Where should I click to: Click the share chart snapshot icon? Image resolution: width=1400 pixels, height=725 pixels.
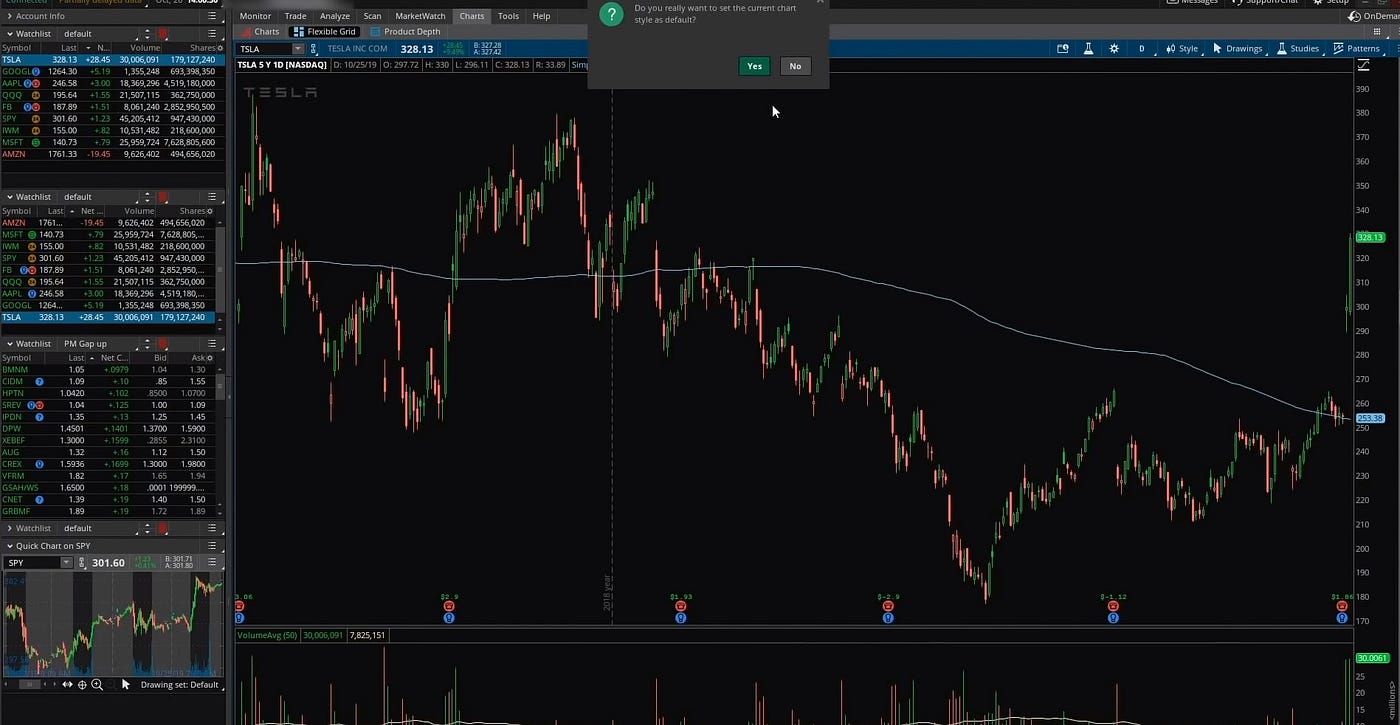(1063, 49)
